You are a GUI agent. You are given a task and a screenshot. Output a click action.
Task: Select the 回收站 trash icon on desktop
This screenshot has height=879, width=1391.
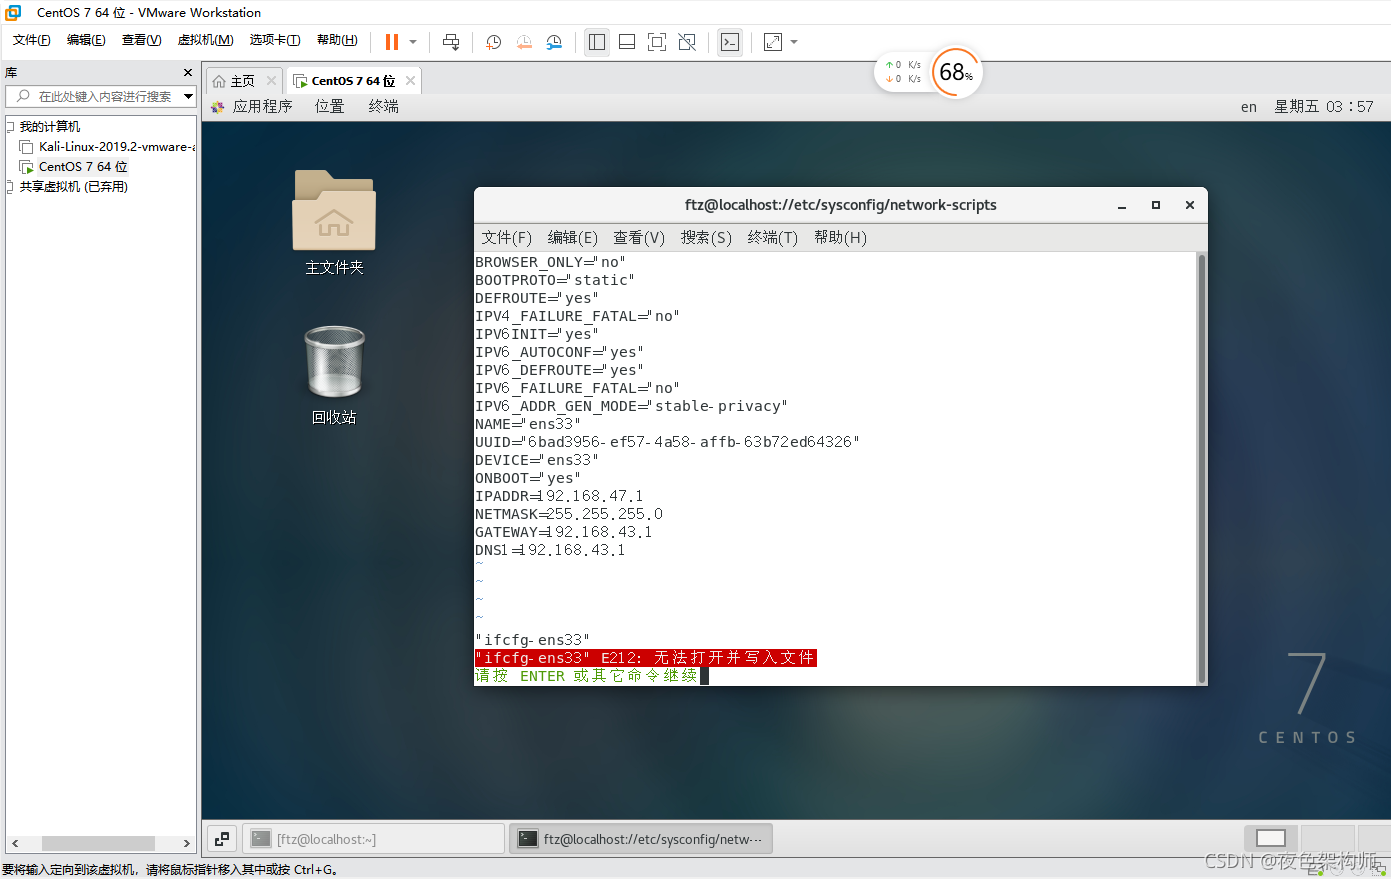pyautogui.click(x=334, y=375)
